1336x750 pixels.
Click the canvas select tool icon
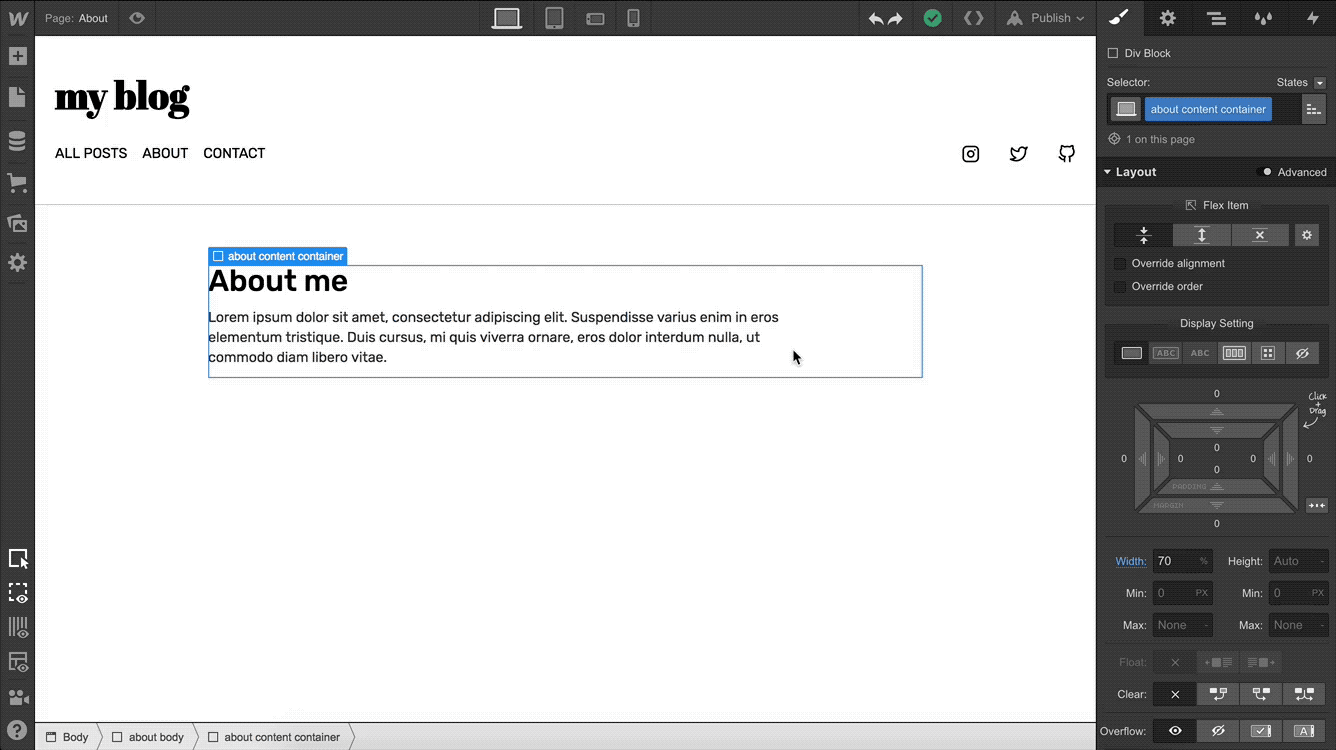tap(18, 559)
